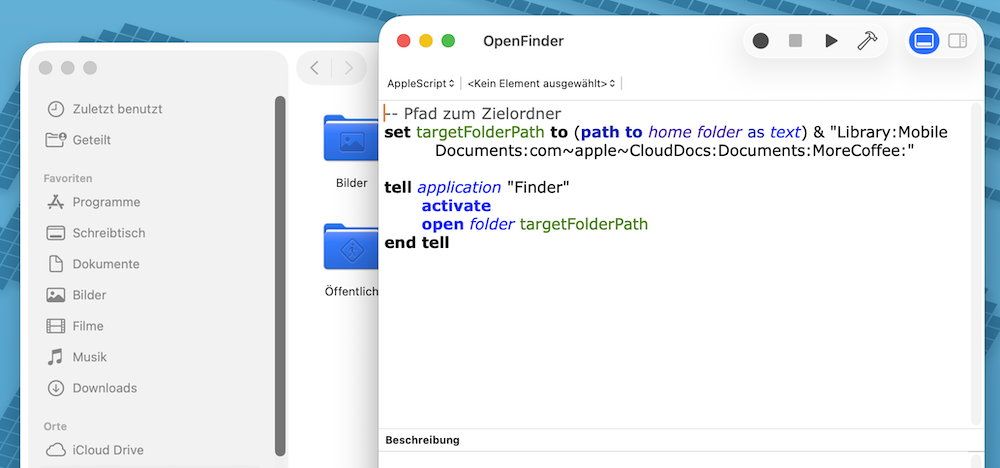The image size is (1000, 468).
Task: Click the document icon beside Dokumente
Action: [x=55, y=264]
